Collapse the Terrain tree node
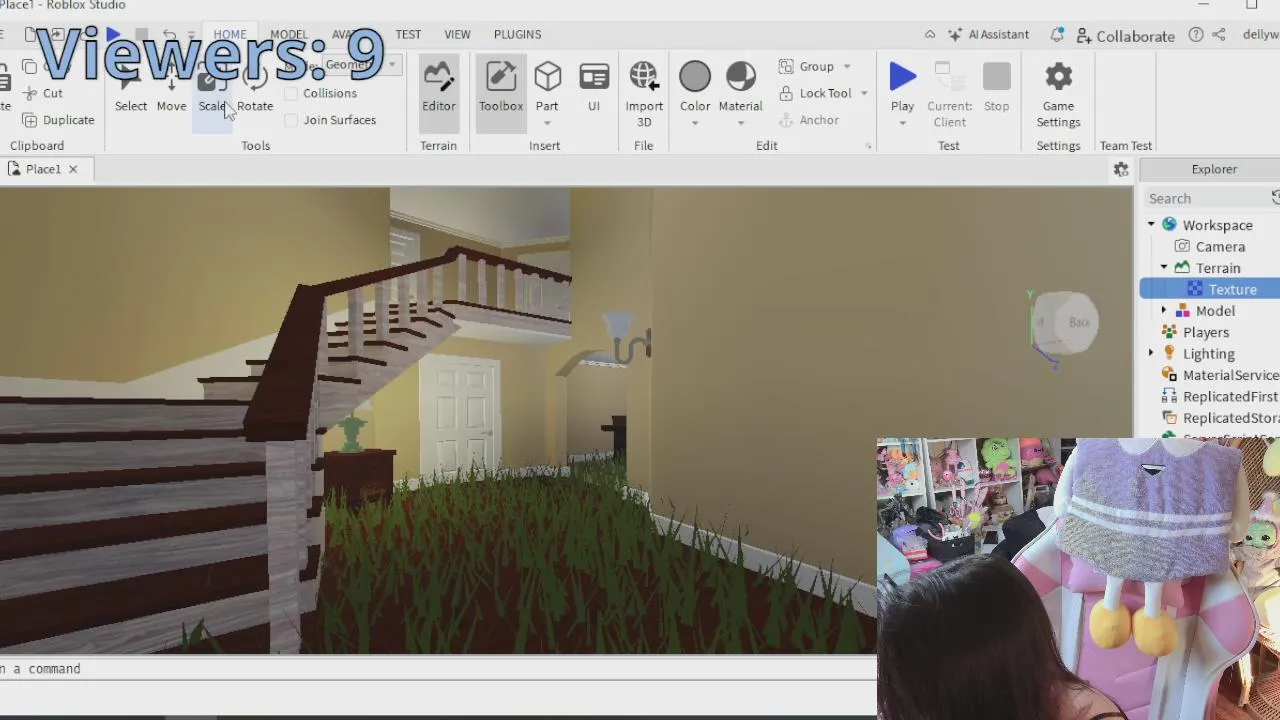Image resolution: width=1280 pixels, height=720 pixels. pos(1164,268)
